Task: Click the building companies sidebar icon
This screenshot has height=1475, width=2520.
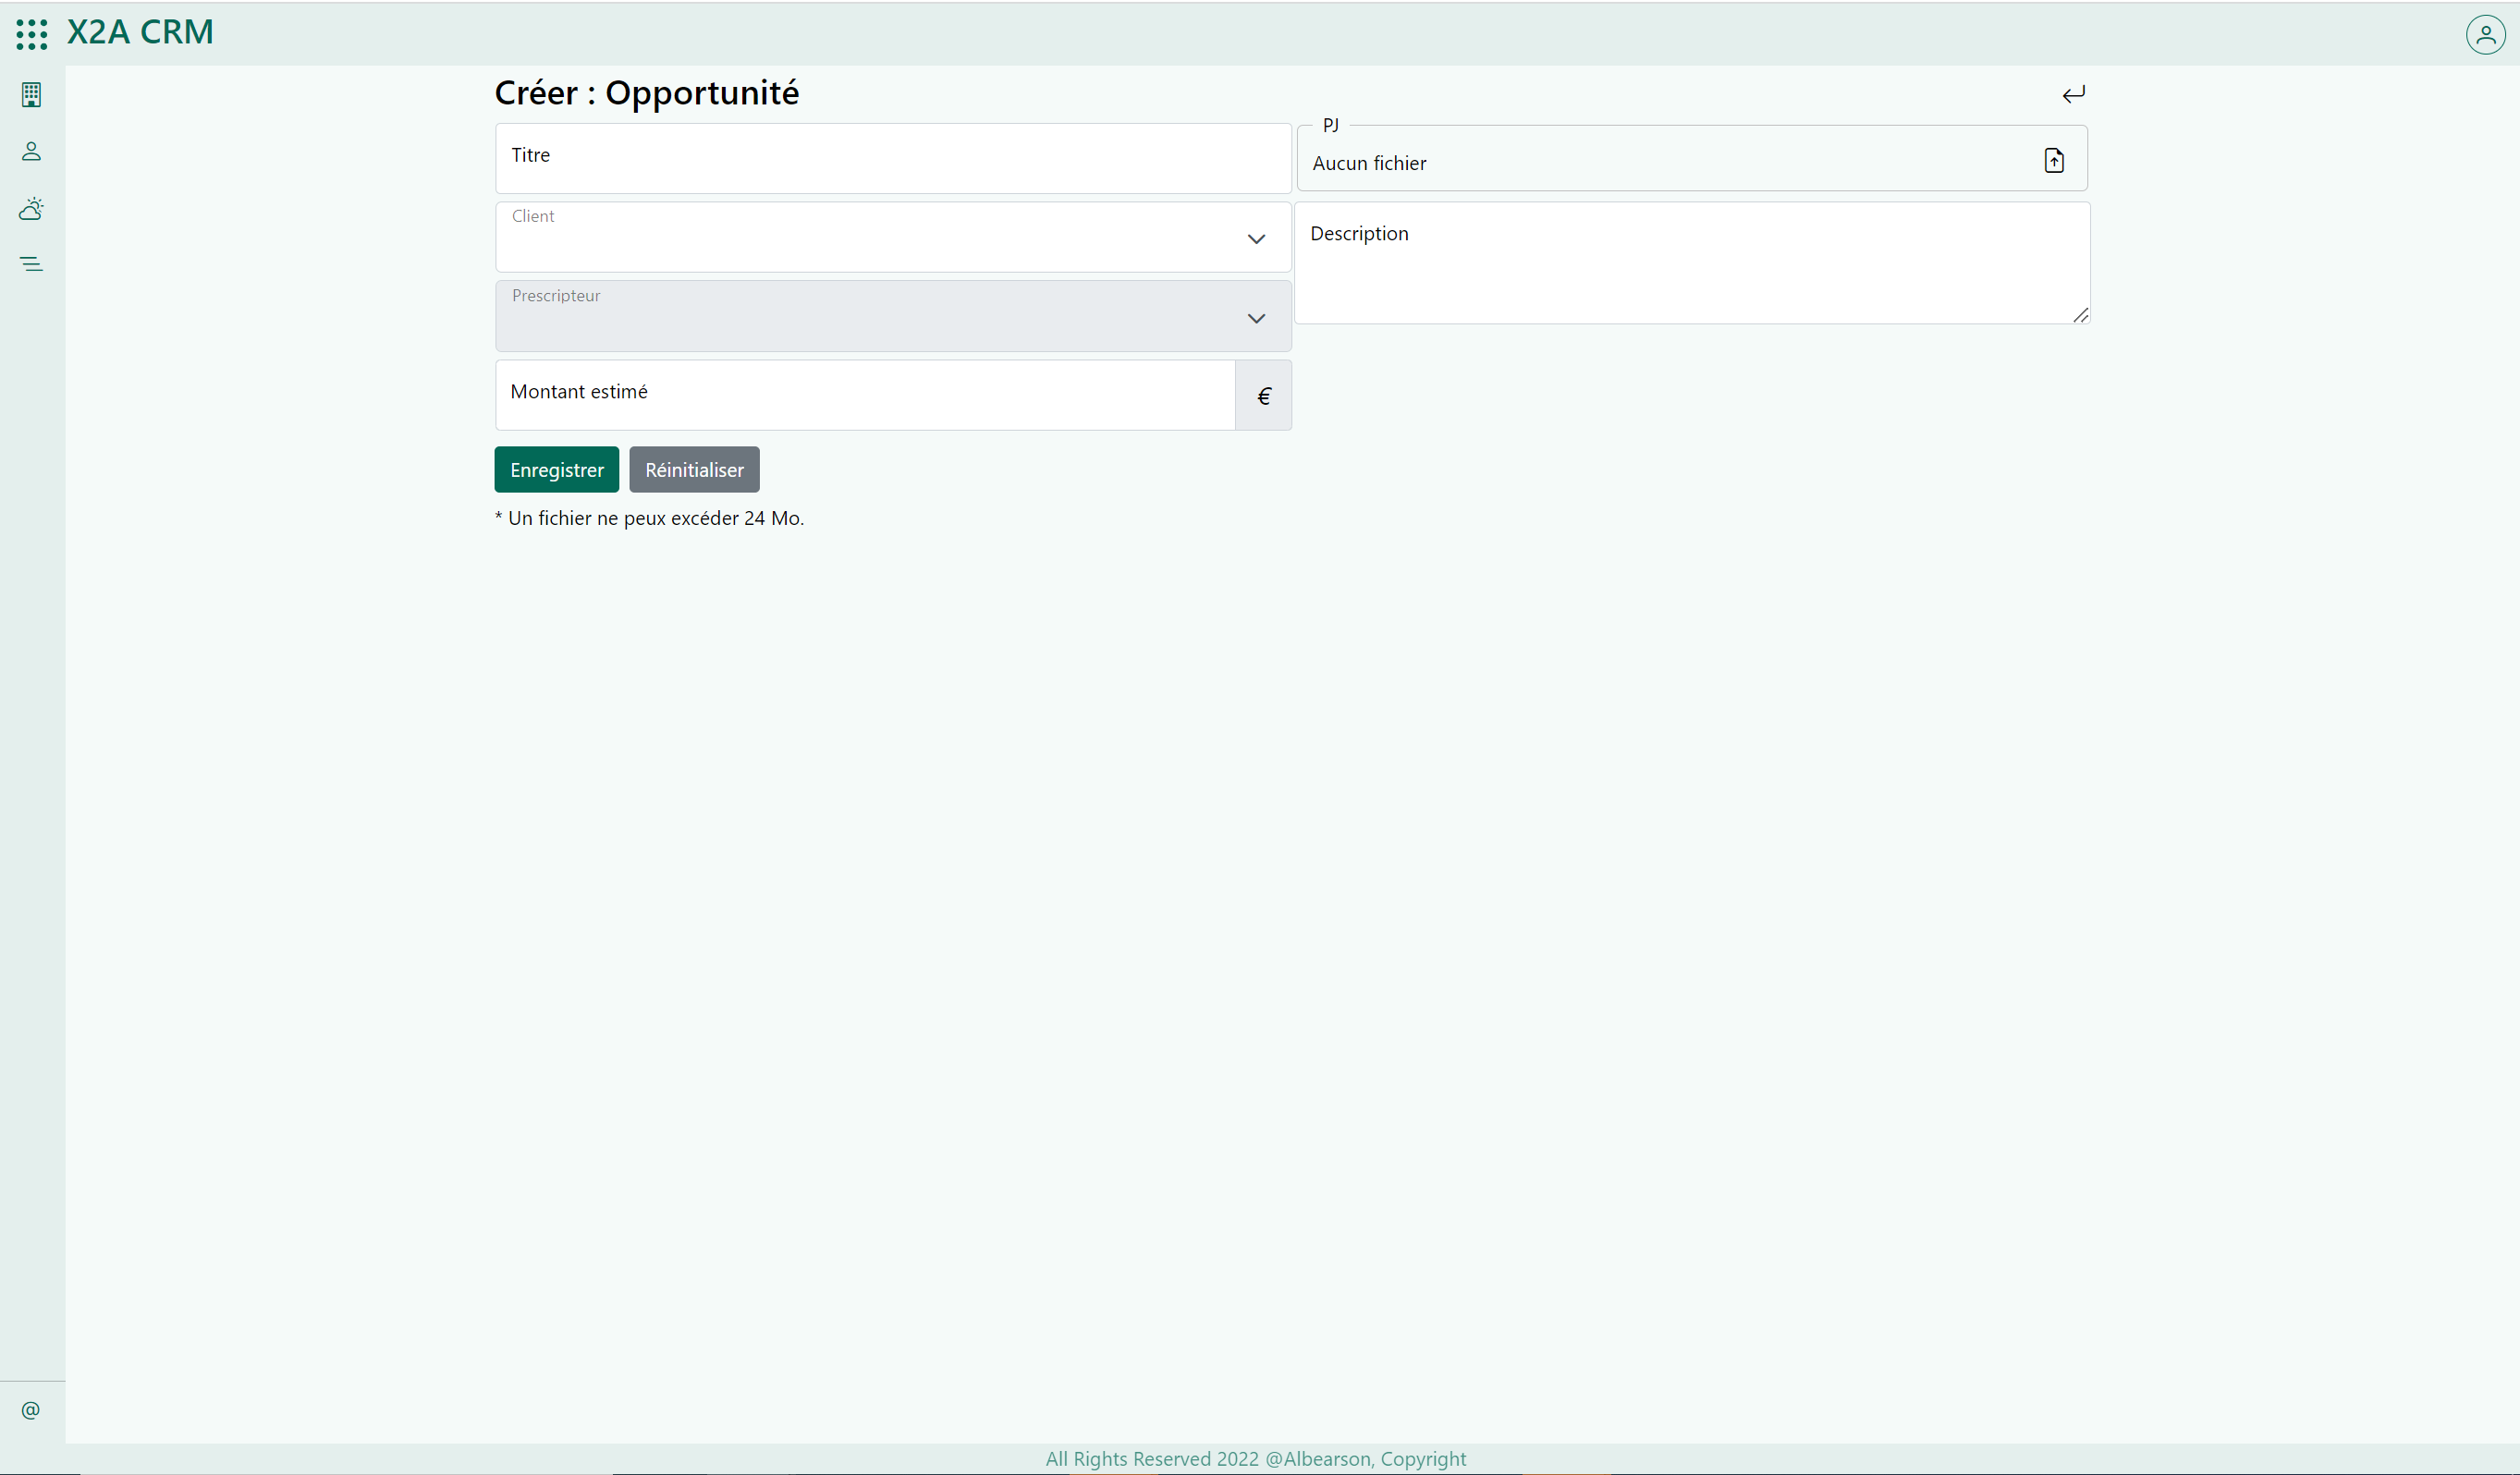Action: (x=31, y=95)
